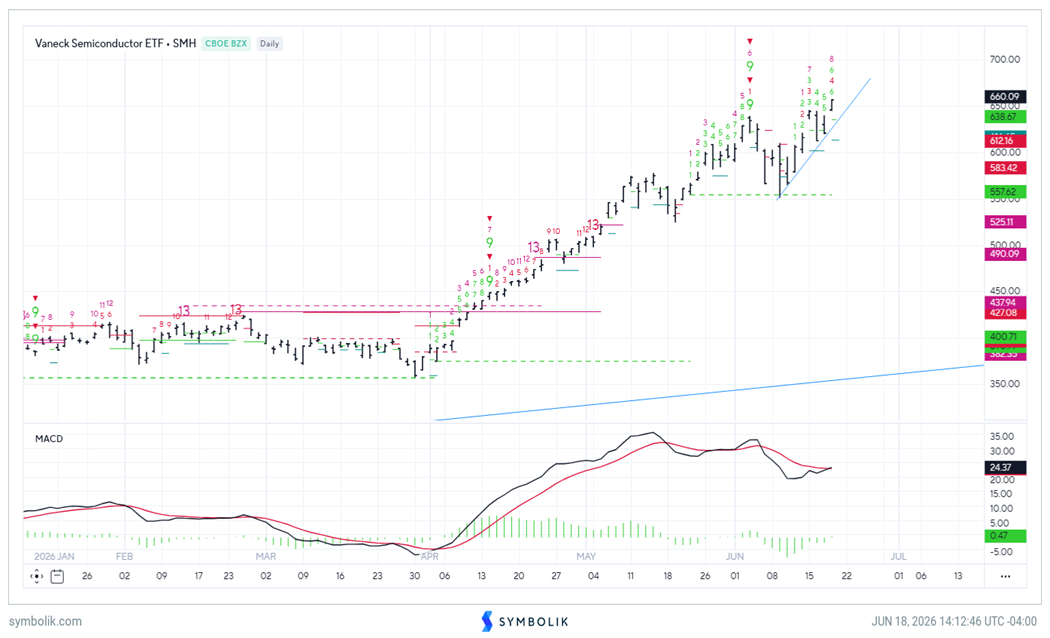
Task: Click the 17 date tick on time axis
Action: coord(199,576)
